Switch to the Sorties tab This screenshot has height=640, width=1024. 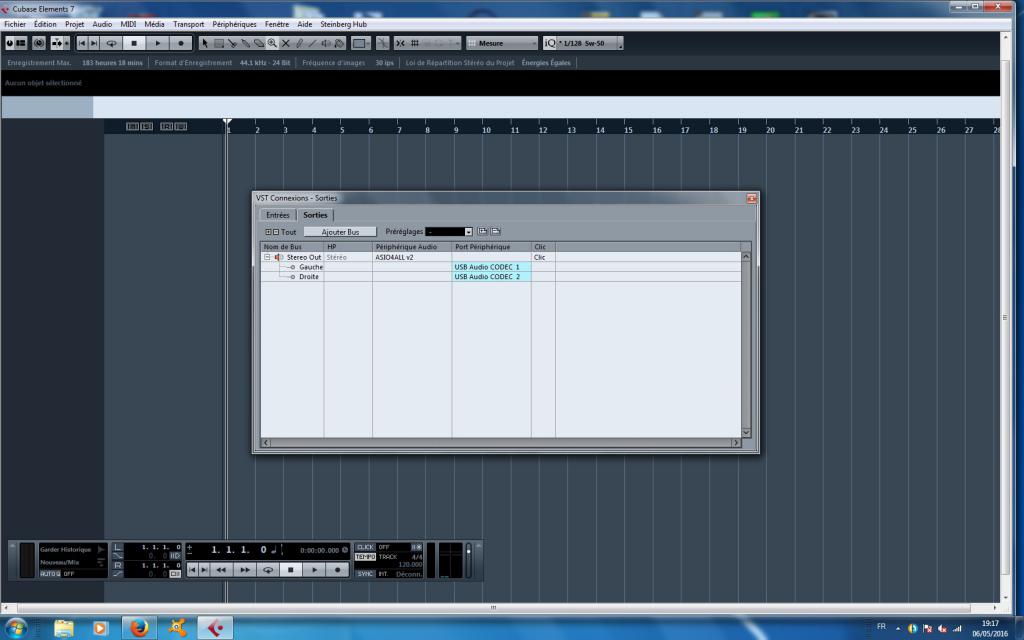coord(315,215)
